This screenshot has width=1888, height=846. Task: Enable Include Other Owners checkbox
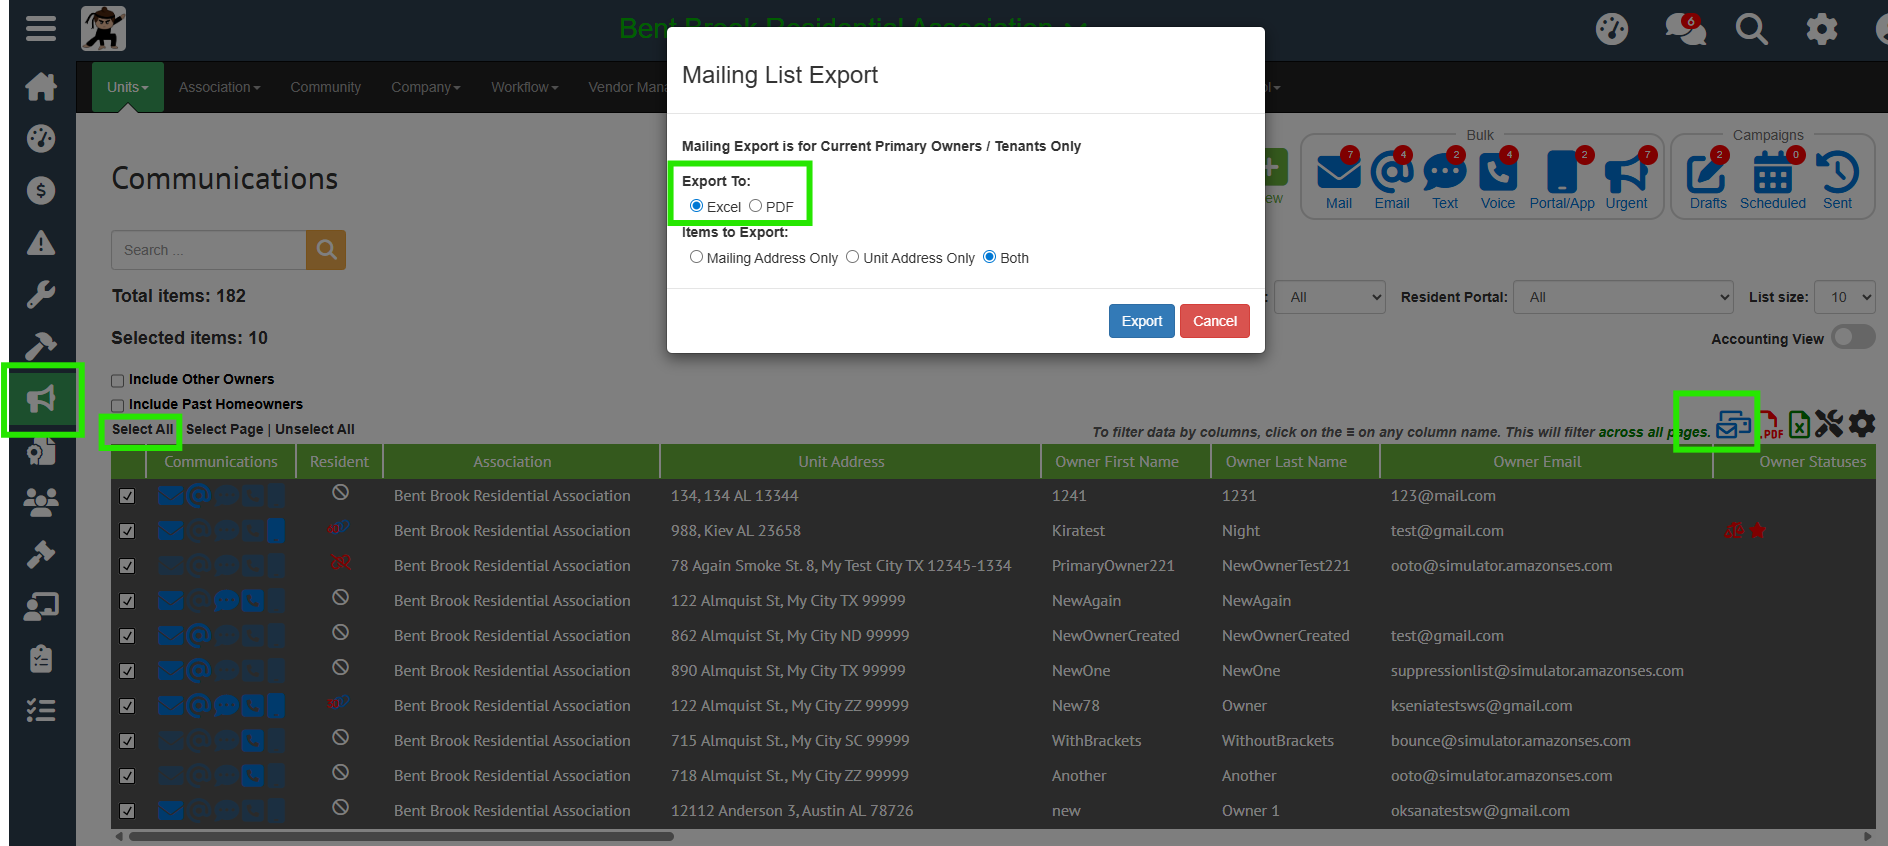(x=118, y=380)
